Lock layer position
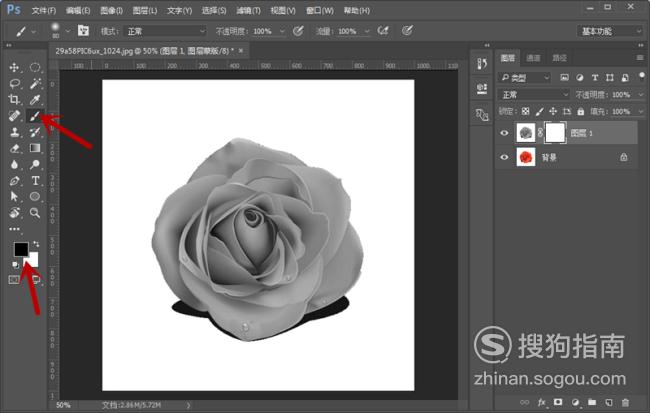The image size is (650, 413). coord(553,112)
